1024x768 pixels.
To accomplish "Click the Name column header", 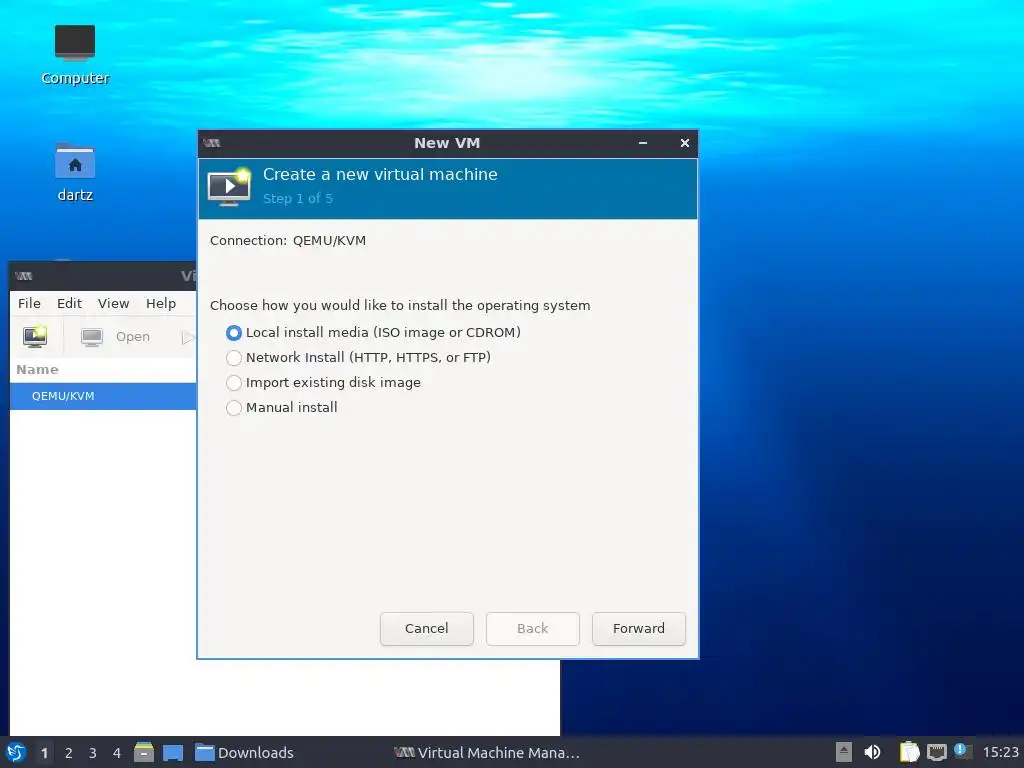I will point(103,370).
